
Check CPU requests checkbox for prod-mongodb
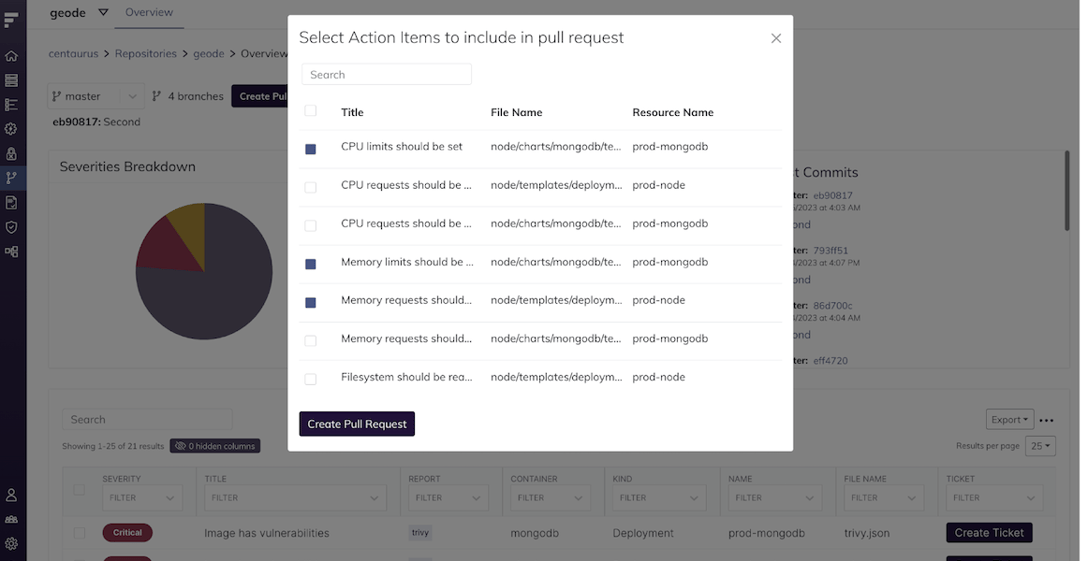pyautogui.click(x=310, y=226)
